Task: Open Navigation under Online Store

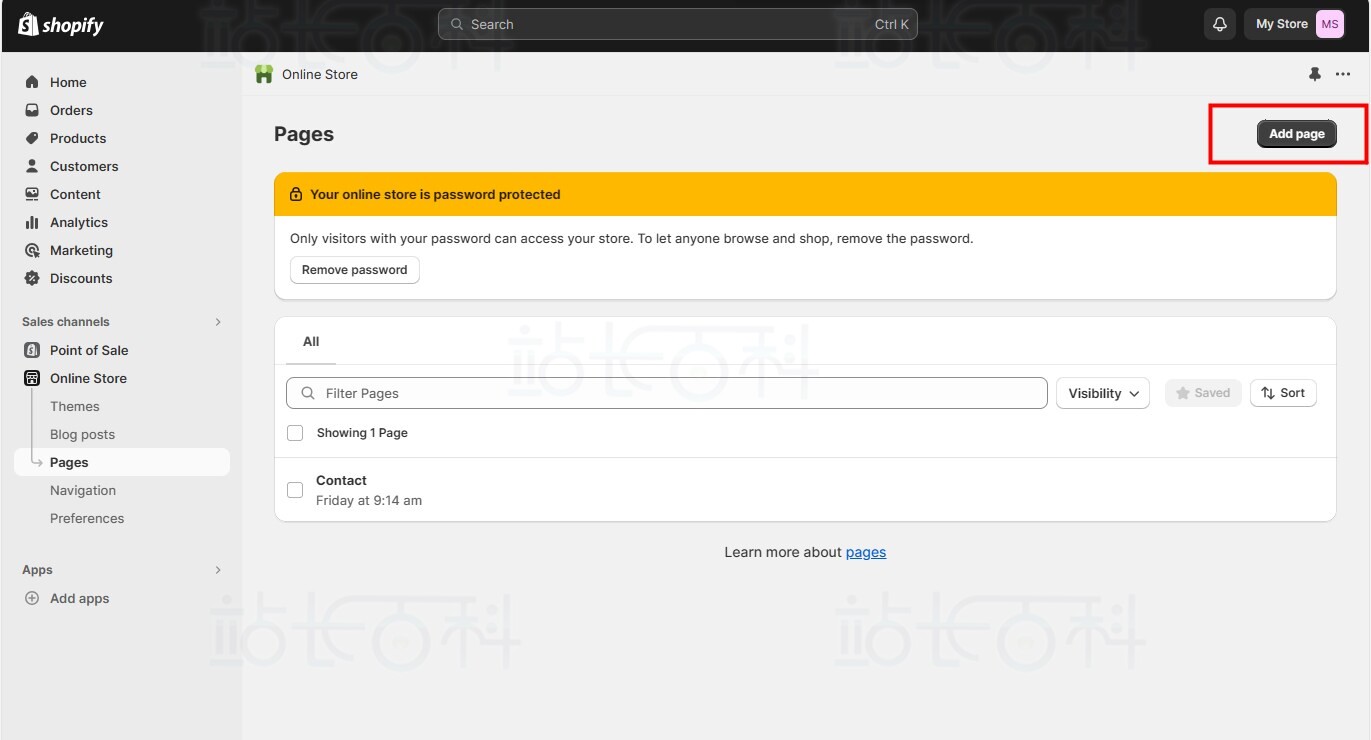Action: point(83,490)
